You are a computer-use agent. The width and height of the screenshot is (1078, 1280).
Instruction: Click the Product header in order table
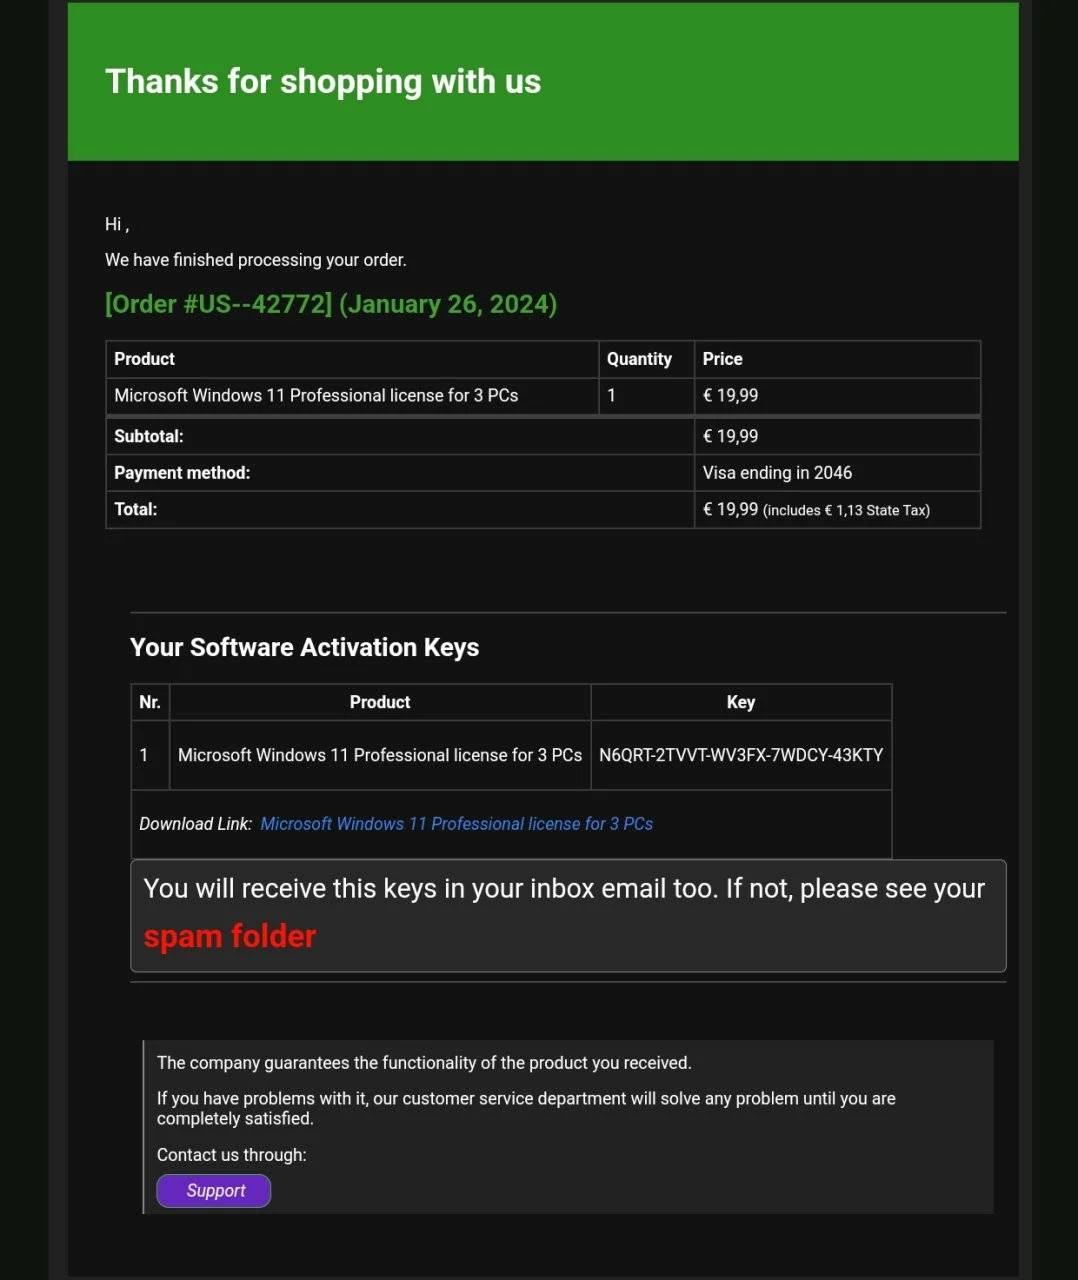pos(144,359)
